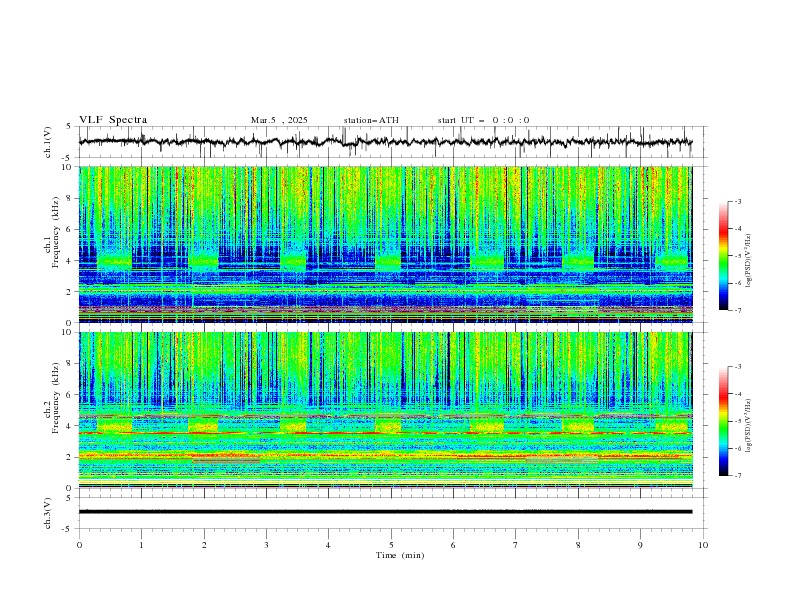Click the ch.2 'Frequency (kHz)' axis label
The height and width of the screenshot is (612, 792).
coord(56,397)
